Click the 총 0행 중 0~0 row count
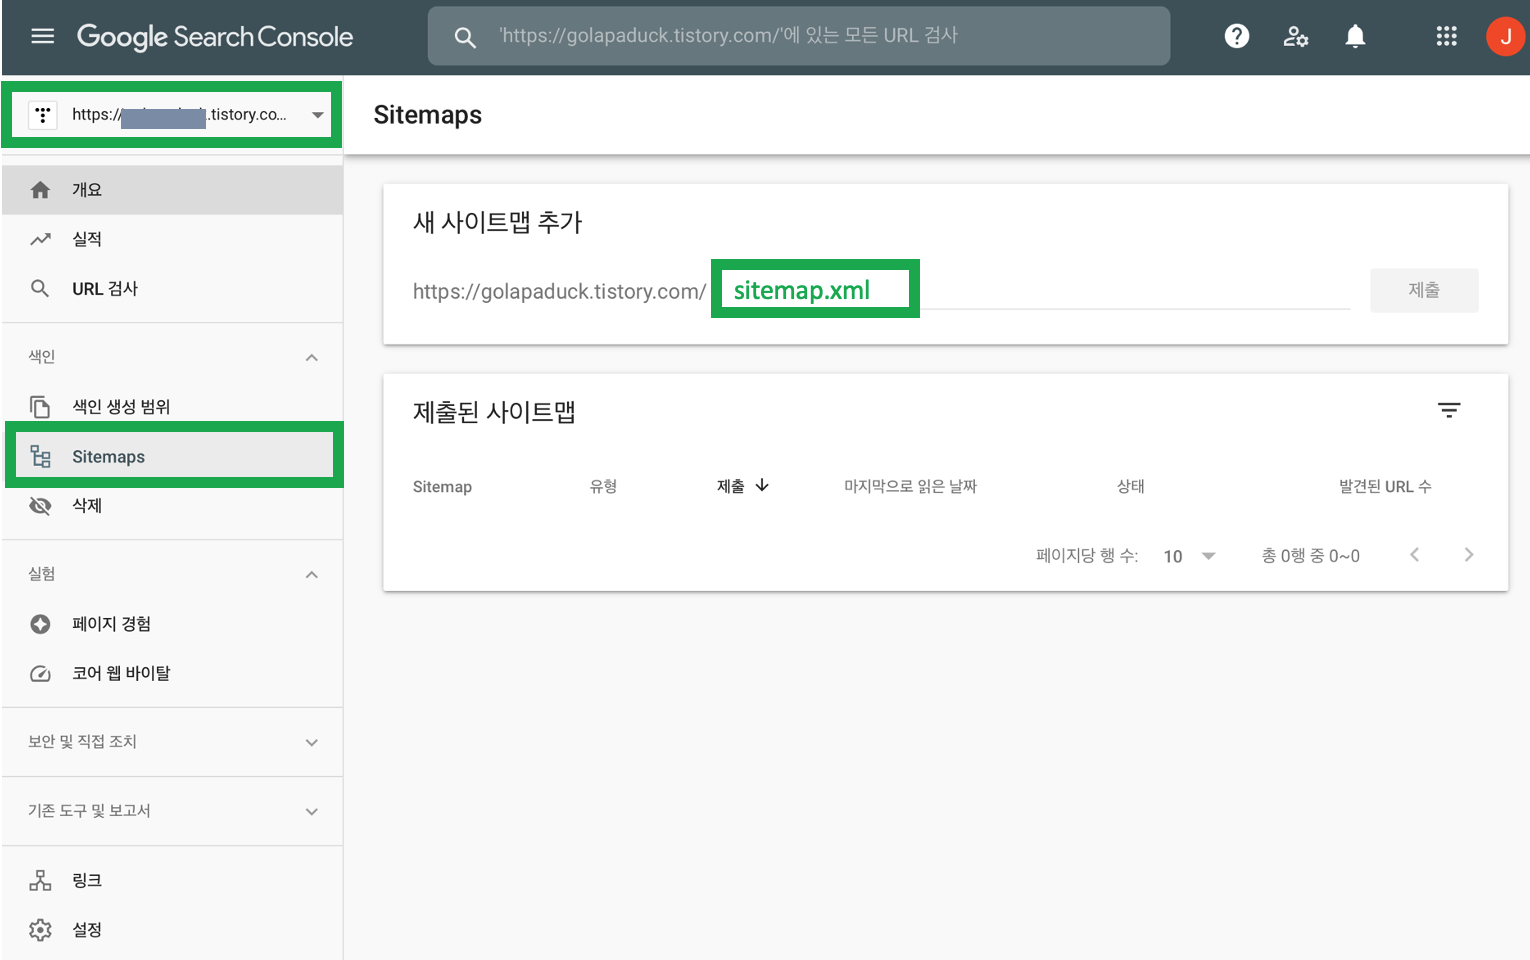The height and width of the screenshot is (960, 1530). coord(1310,556)
